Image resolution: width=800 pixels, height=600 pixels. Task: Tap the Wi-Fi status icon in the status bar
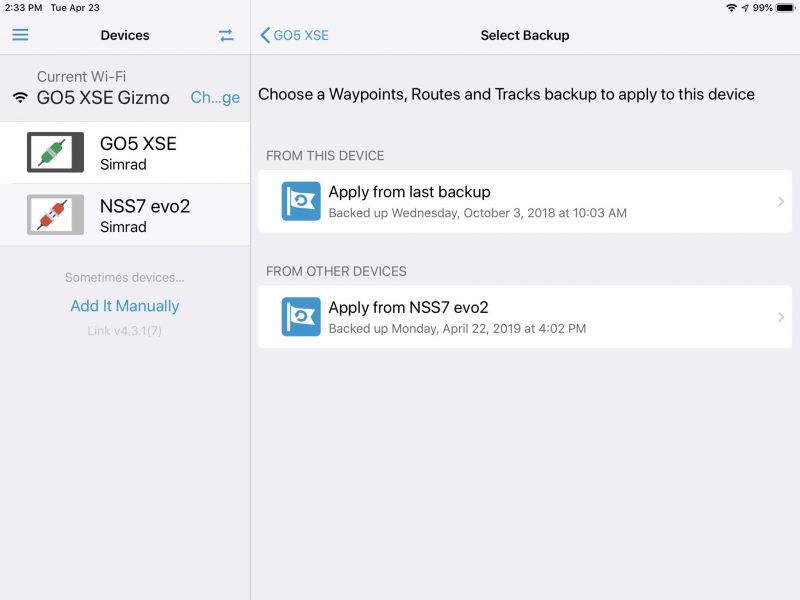click(733, 7)
